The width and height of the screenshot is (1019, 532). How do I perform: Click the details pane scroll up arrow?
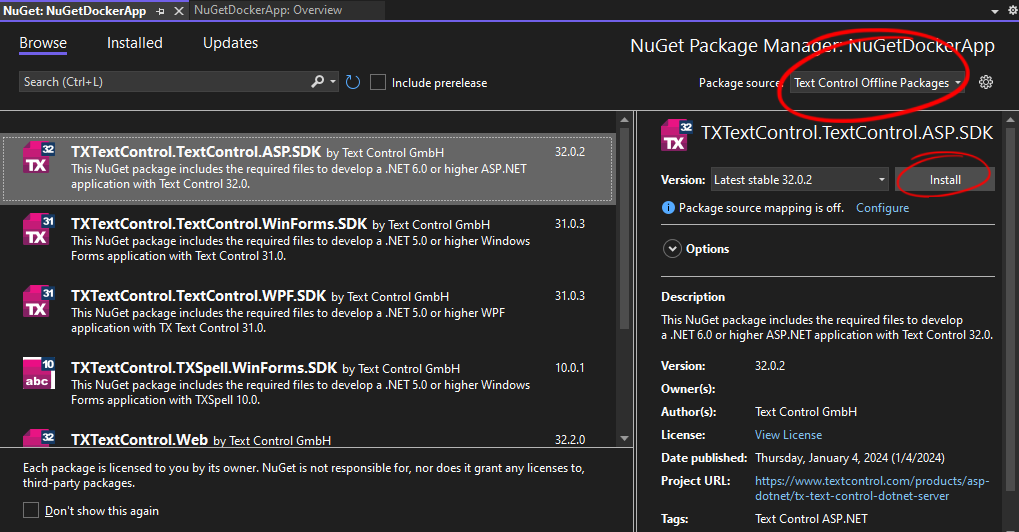(1011, 120)
